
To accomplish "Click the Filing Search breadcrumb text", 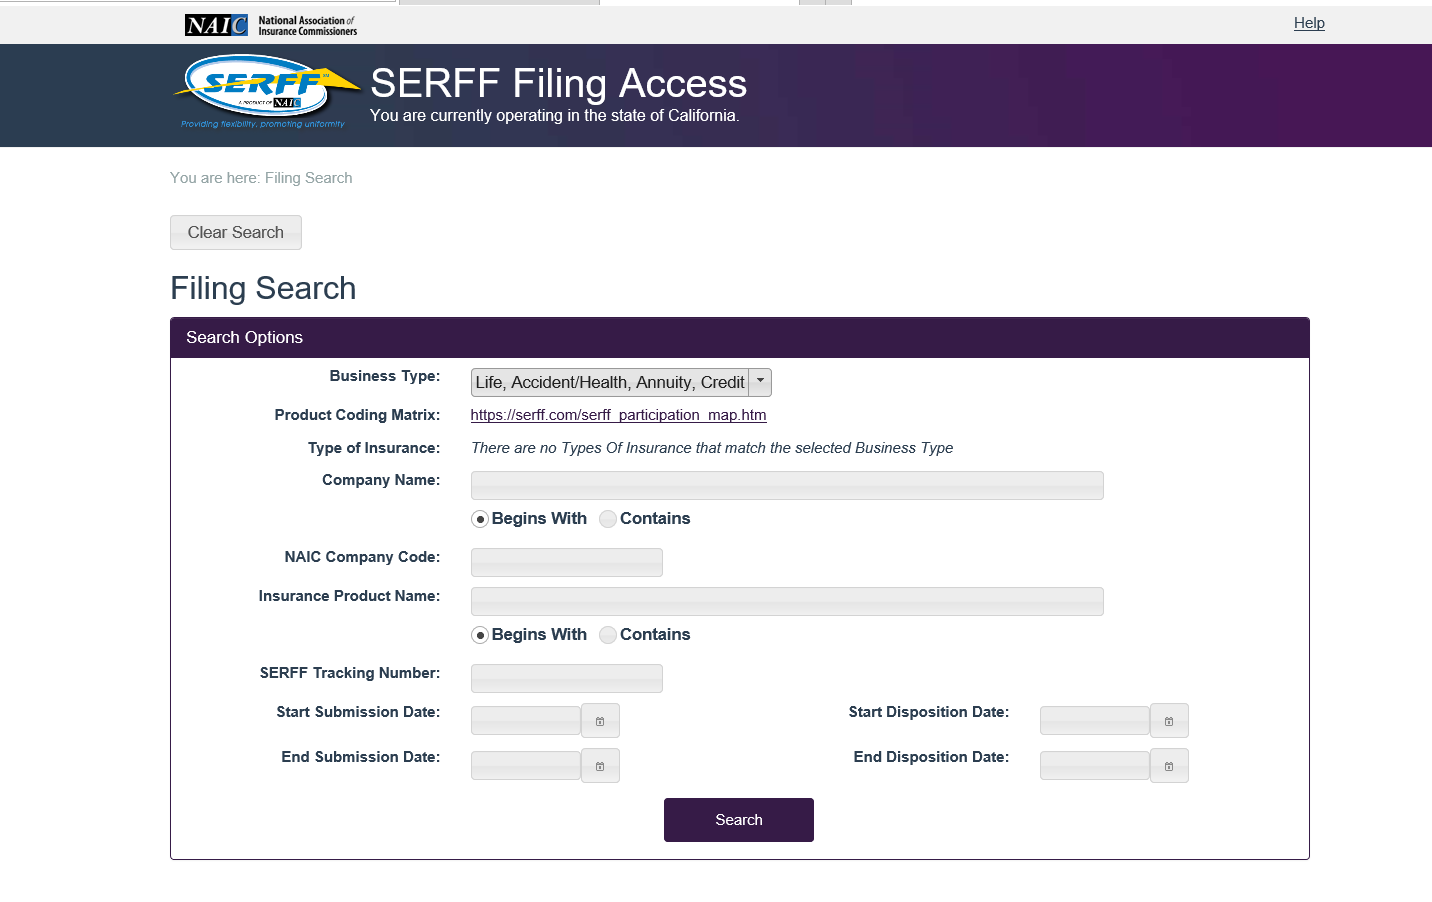I will 308,178.
